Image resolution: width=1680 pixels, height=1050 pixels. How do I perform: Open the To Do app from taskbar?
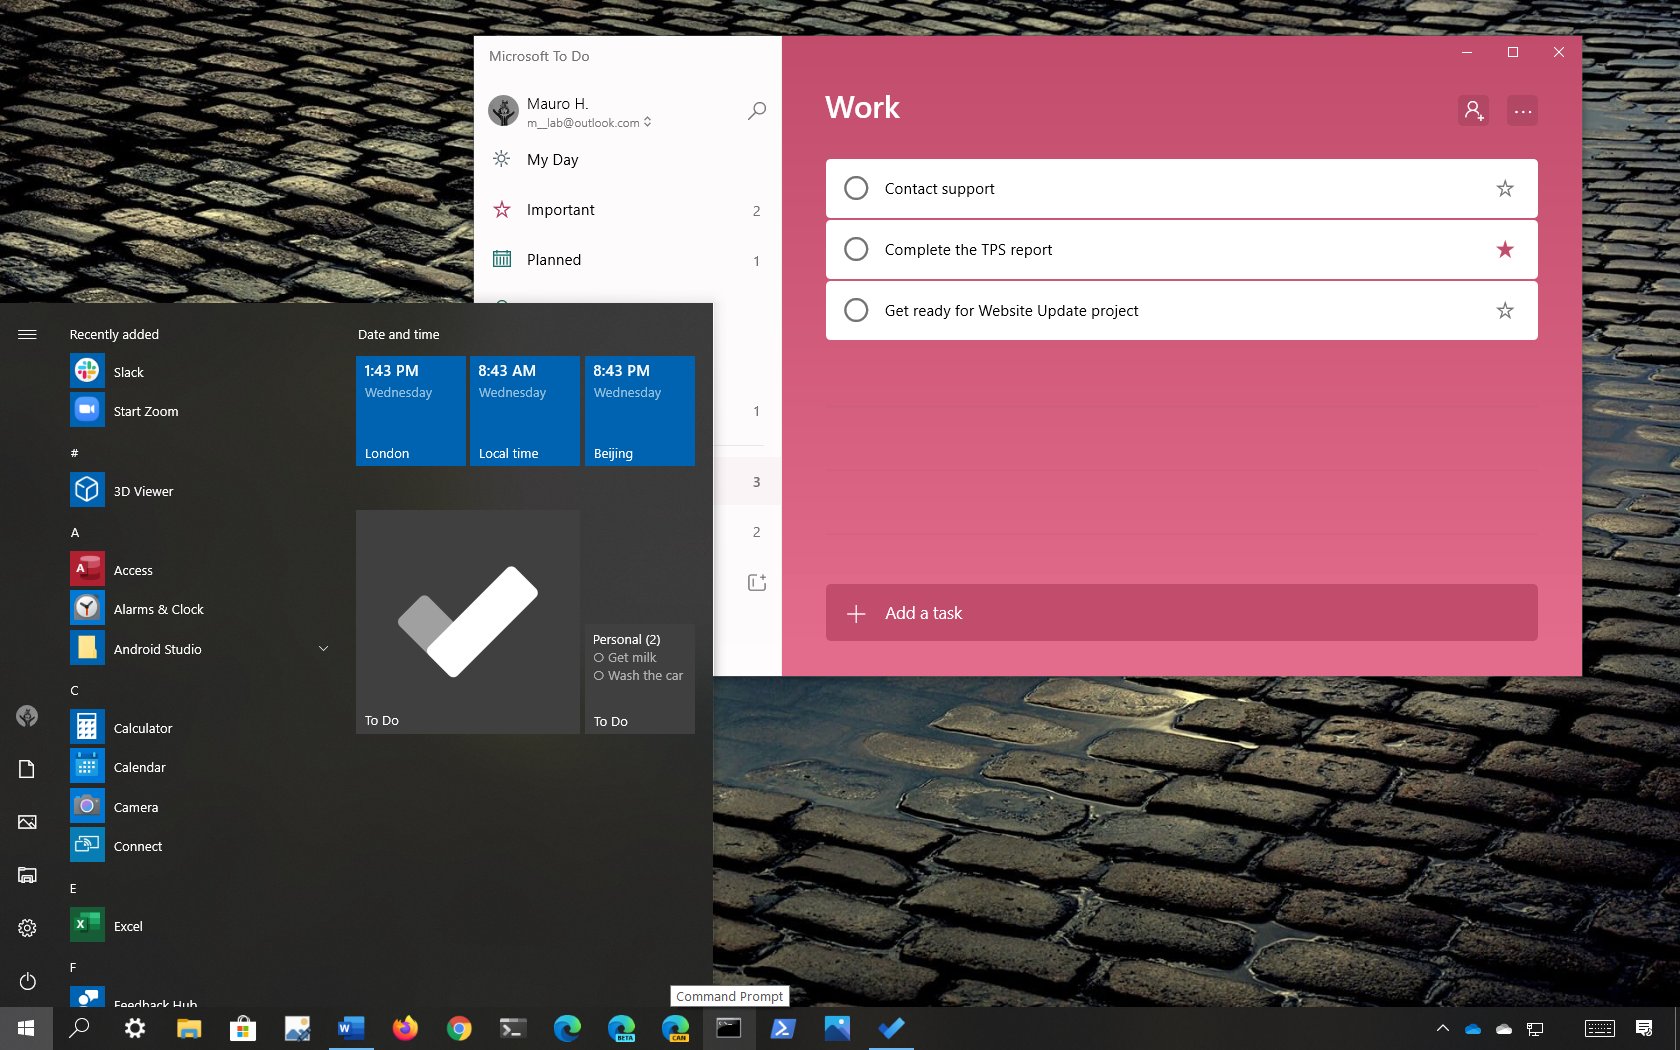click(x=891, y=1028)
